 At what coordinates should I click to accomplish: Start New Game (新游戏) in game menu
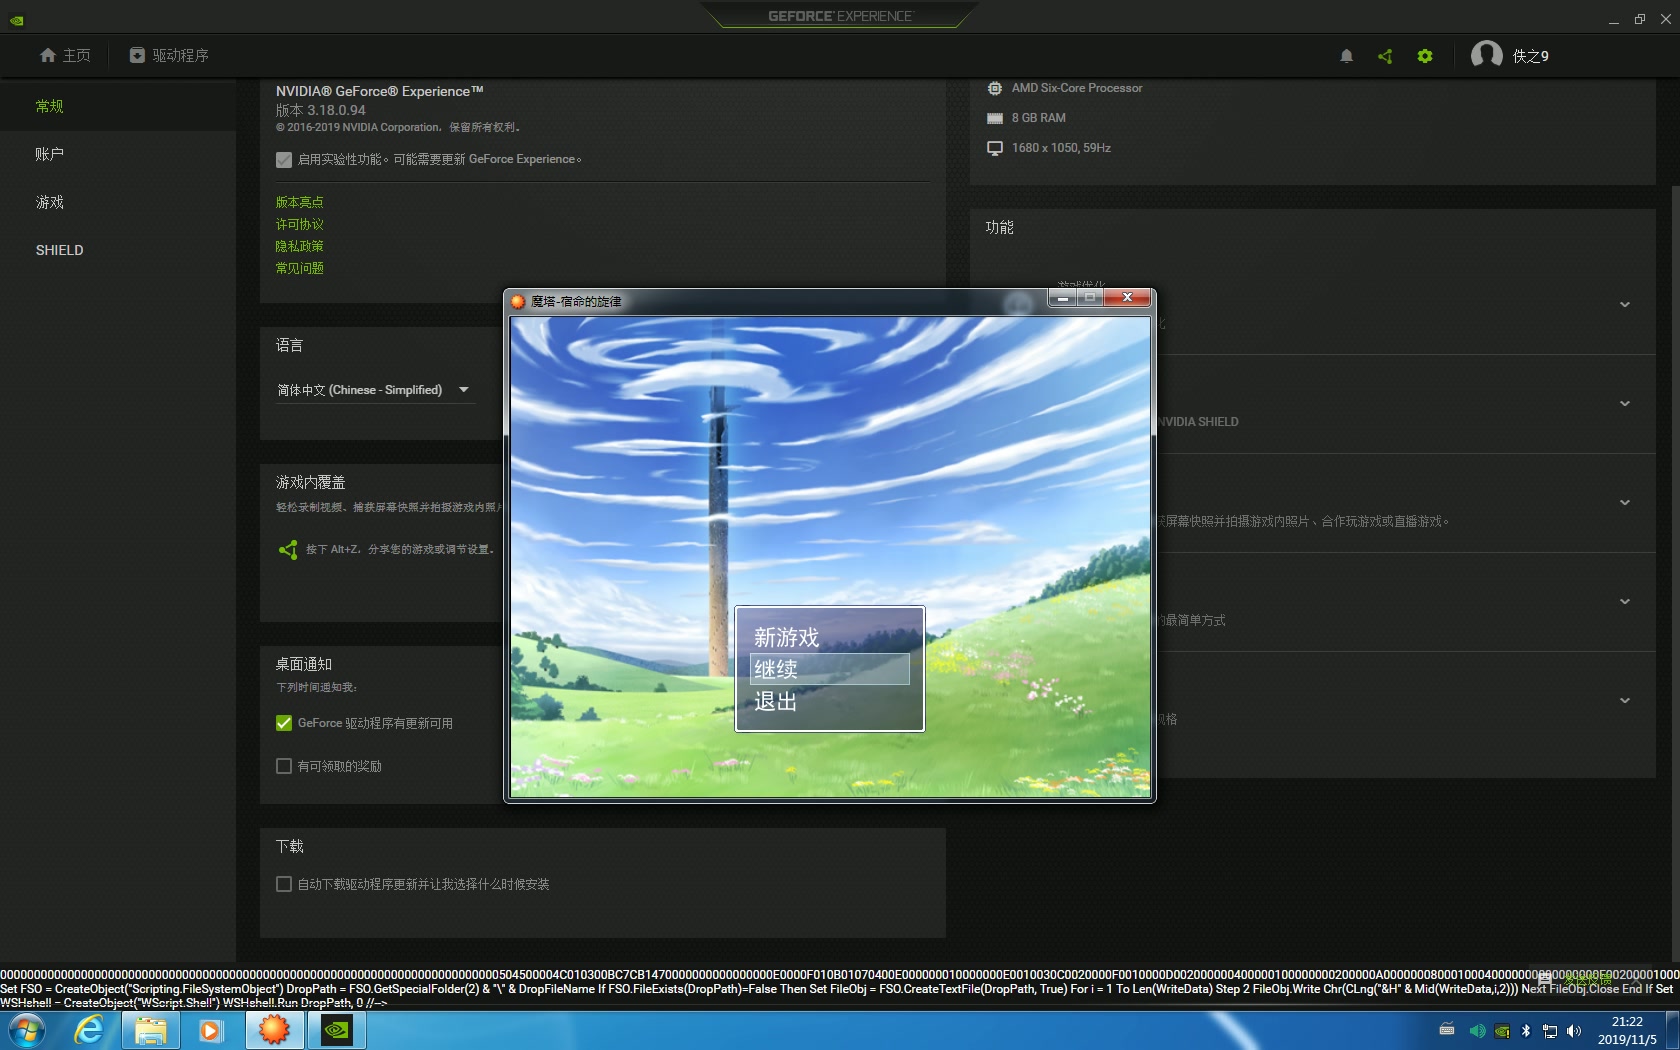829,637
